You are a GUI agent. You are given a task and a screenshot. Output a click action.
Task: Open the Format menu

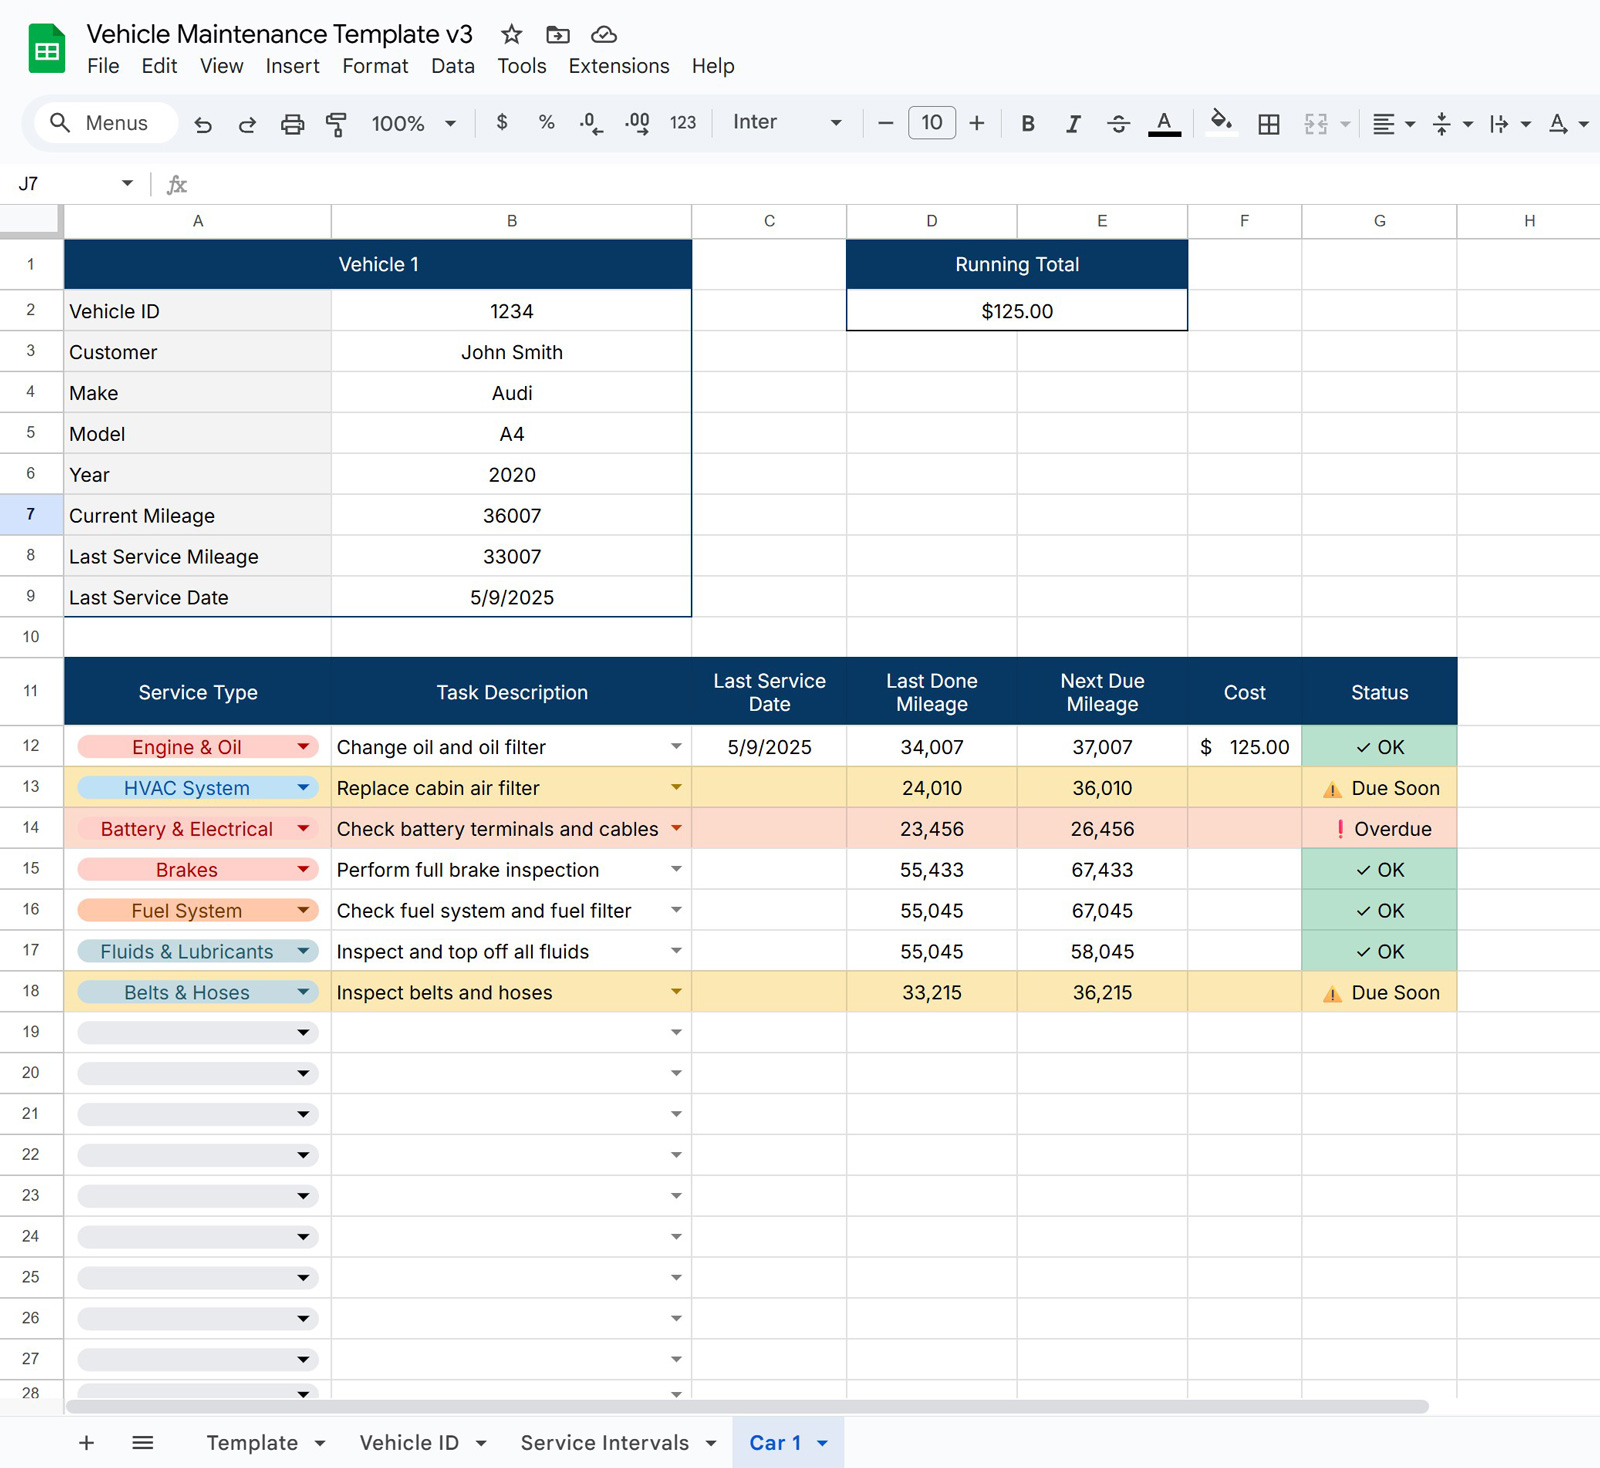click(x=375, y=66)
